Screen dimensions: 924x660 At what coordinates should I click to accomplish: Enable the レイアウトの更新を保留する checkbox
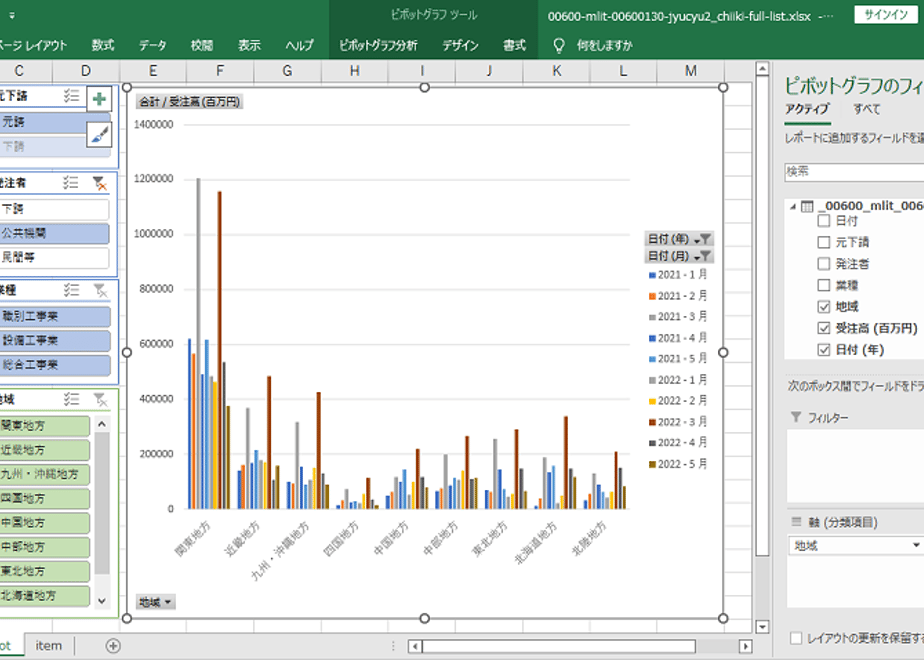[x=796, y=638]
